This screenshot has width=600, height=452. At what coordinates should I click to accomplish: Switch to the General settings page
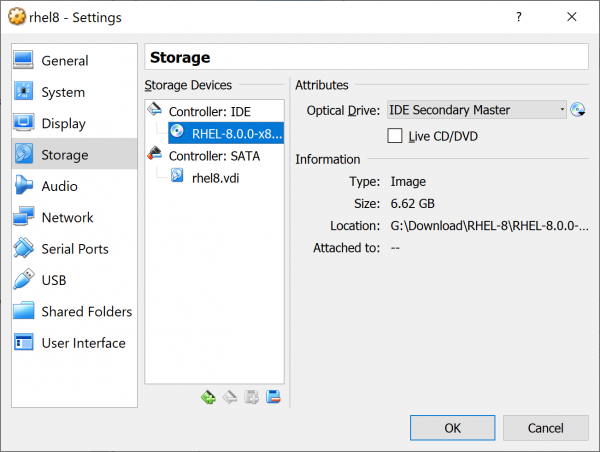[64, 61]
